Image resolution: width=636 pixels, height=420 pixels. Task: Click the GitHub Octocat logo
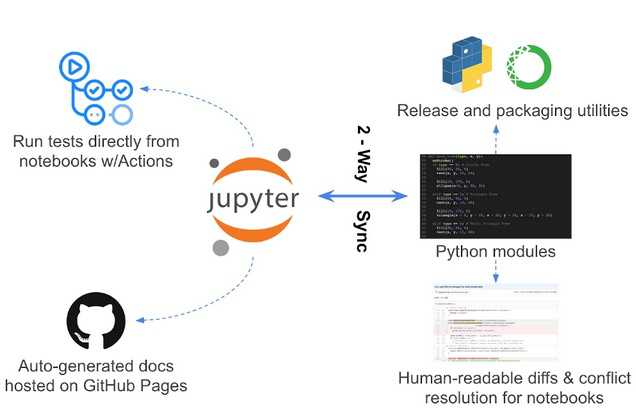[96, 321]
